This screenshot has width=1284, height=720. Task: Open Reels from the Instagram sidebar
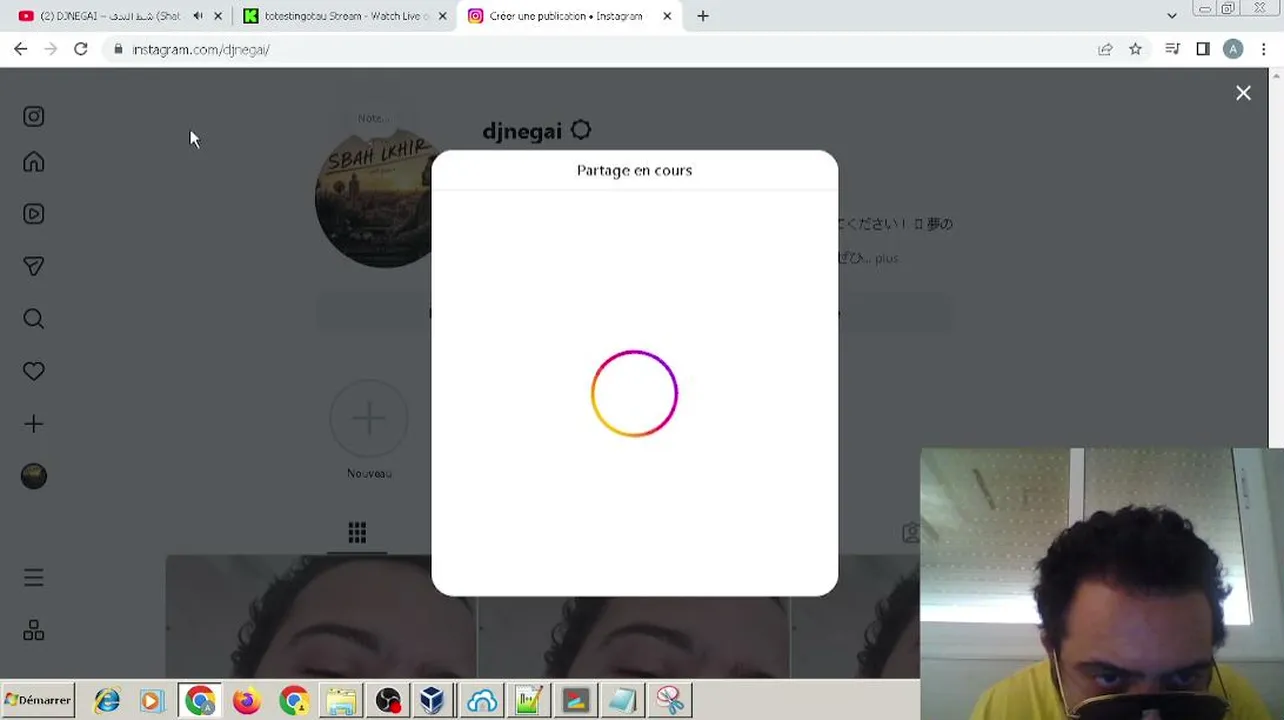pos(34,214)
